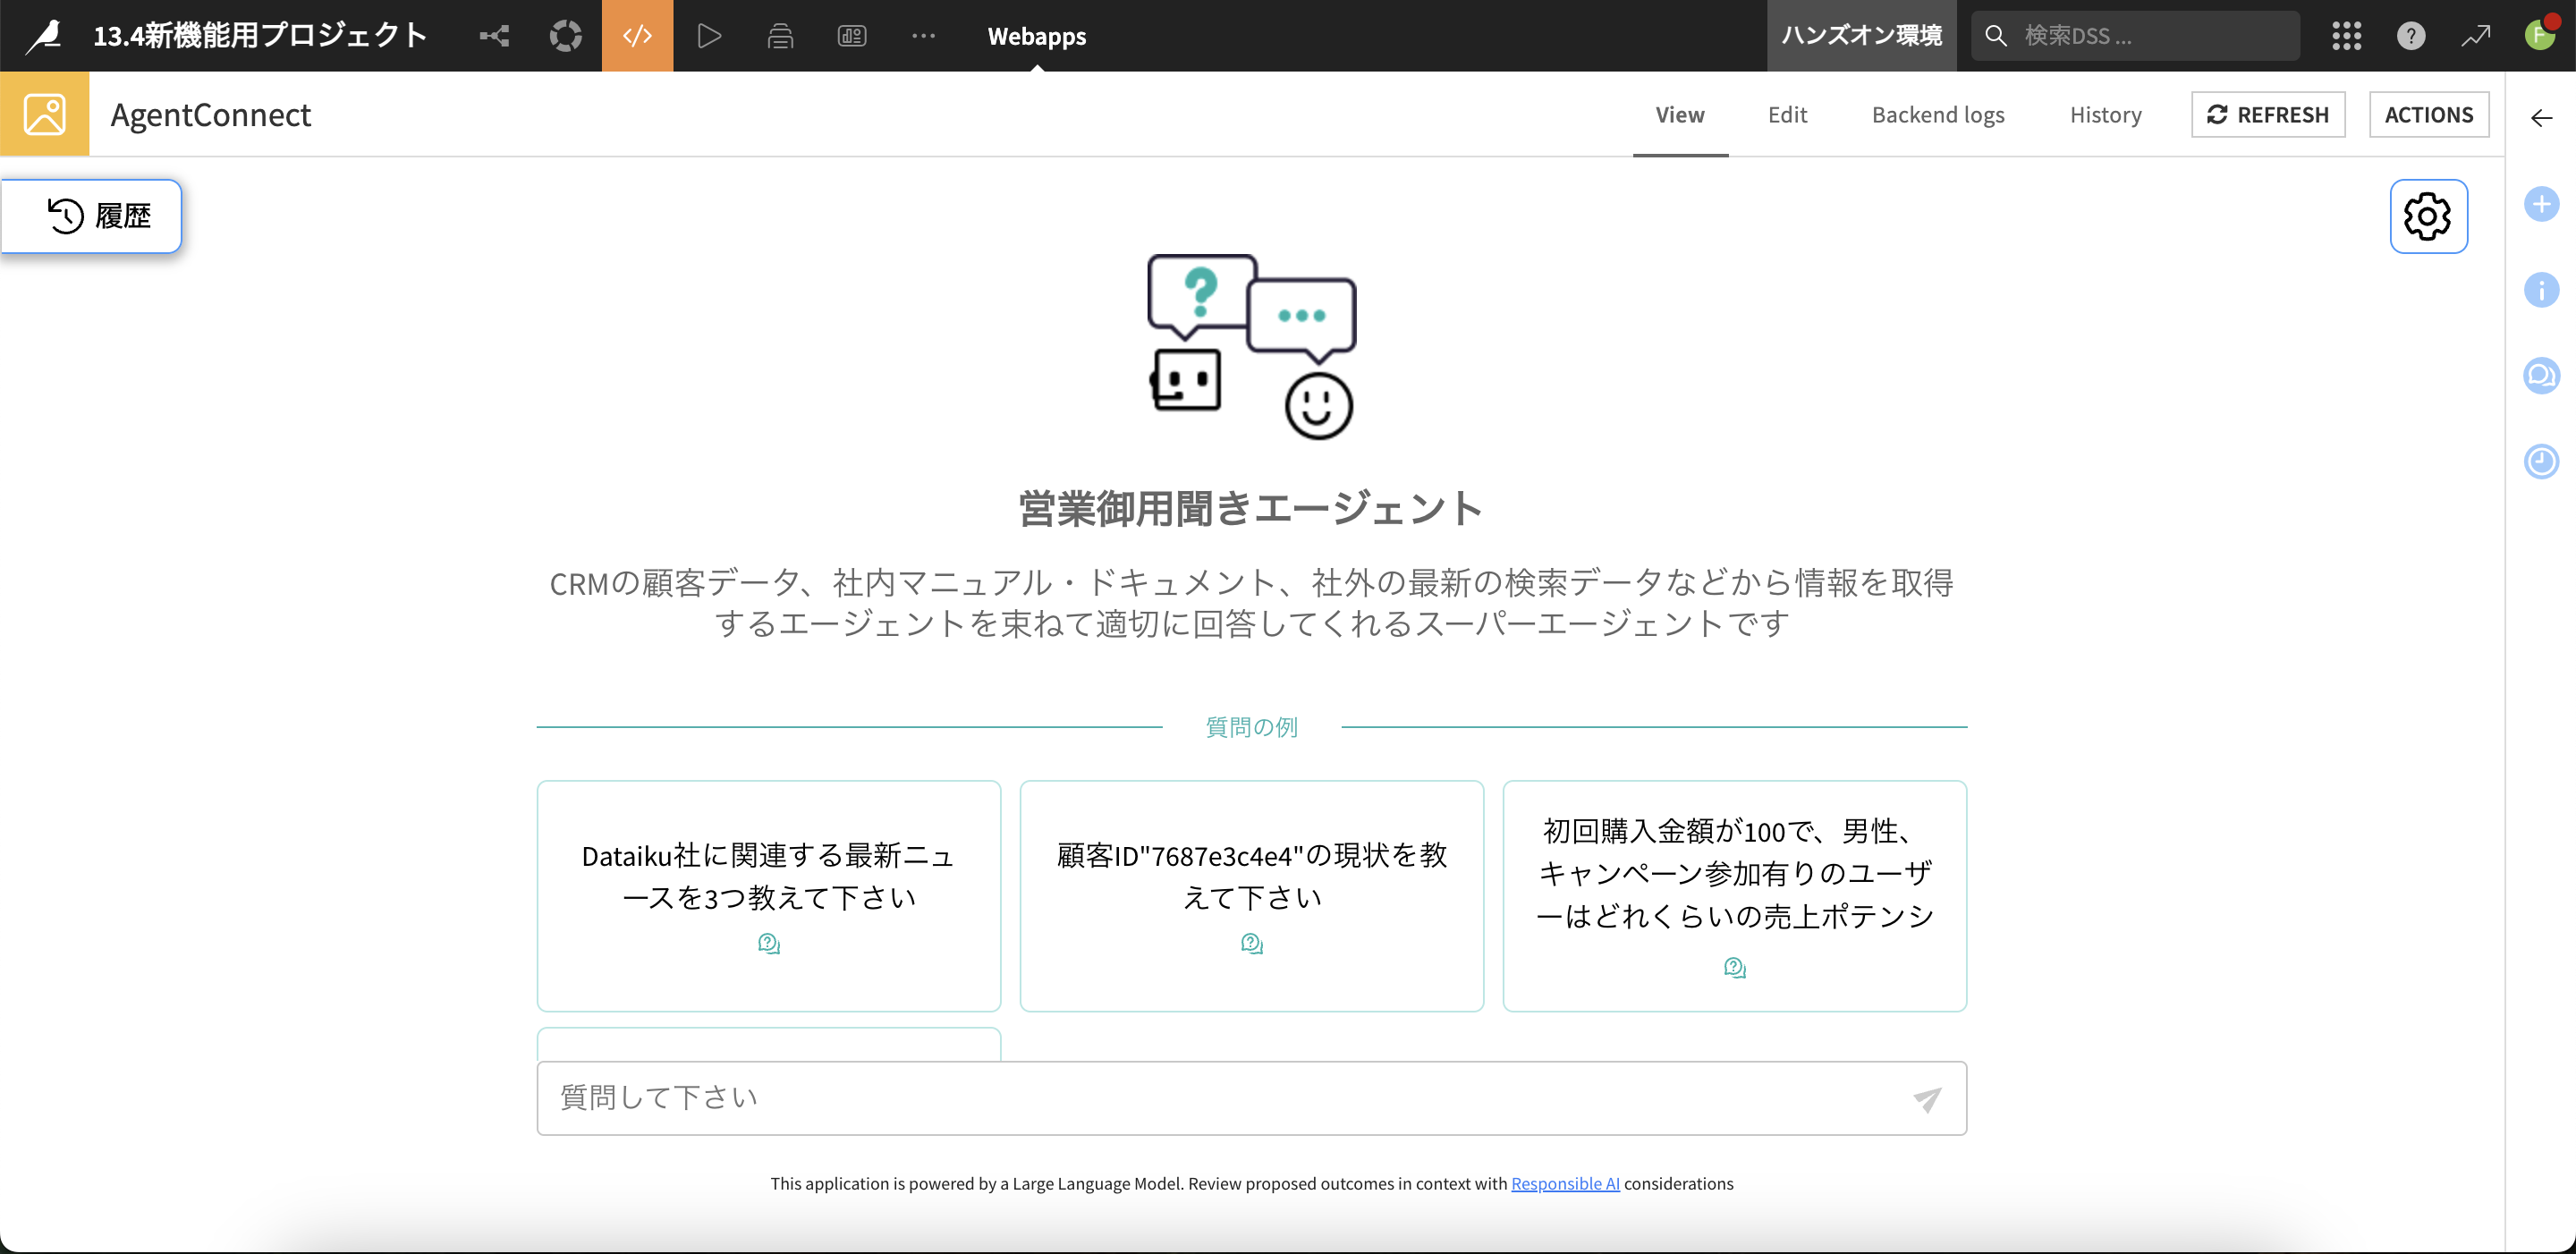Viewport: 2576px width, 1254px height.
Task: Open the circular Visual Analyses icon
Action: [565, 36]
